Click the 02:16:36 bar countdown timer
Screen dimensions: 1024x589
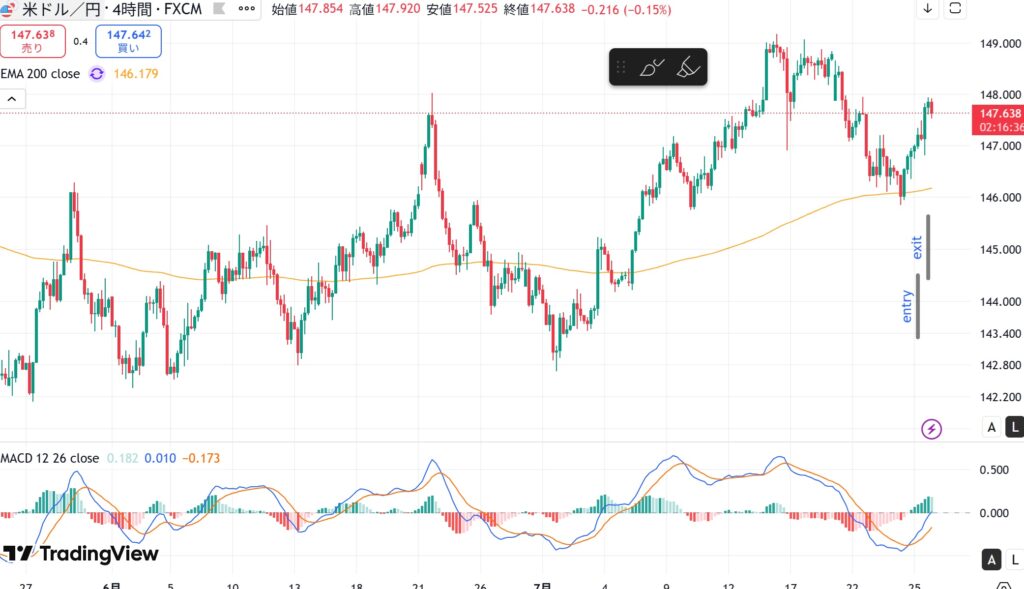(1001, 127)
